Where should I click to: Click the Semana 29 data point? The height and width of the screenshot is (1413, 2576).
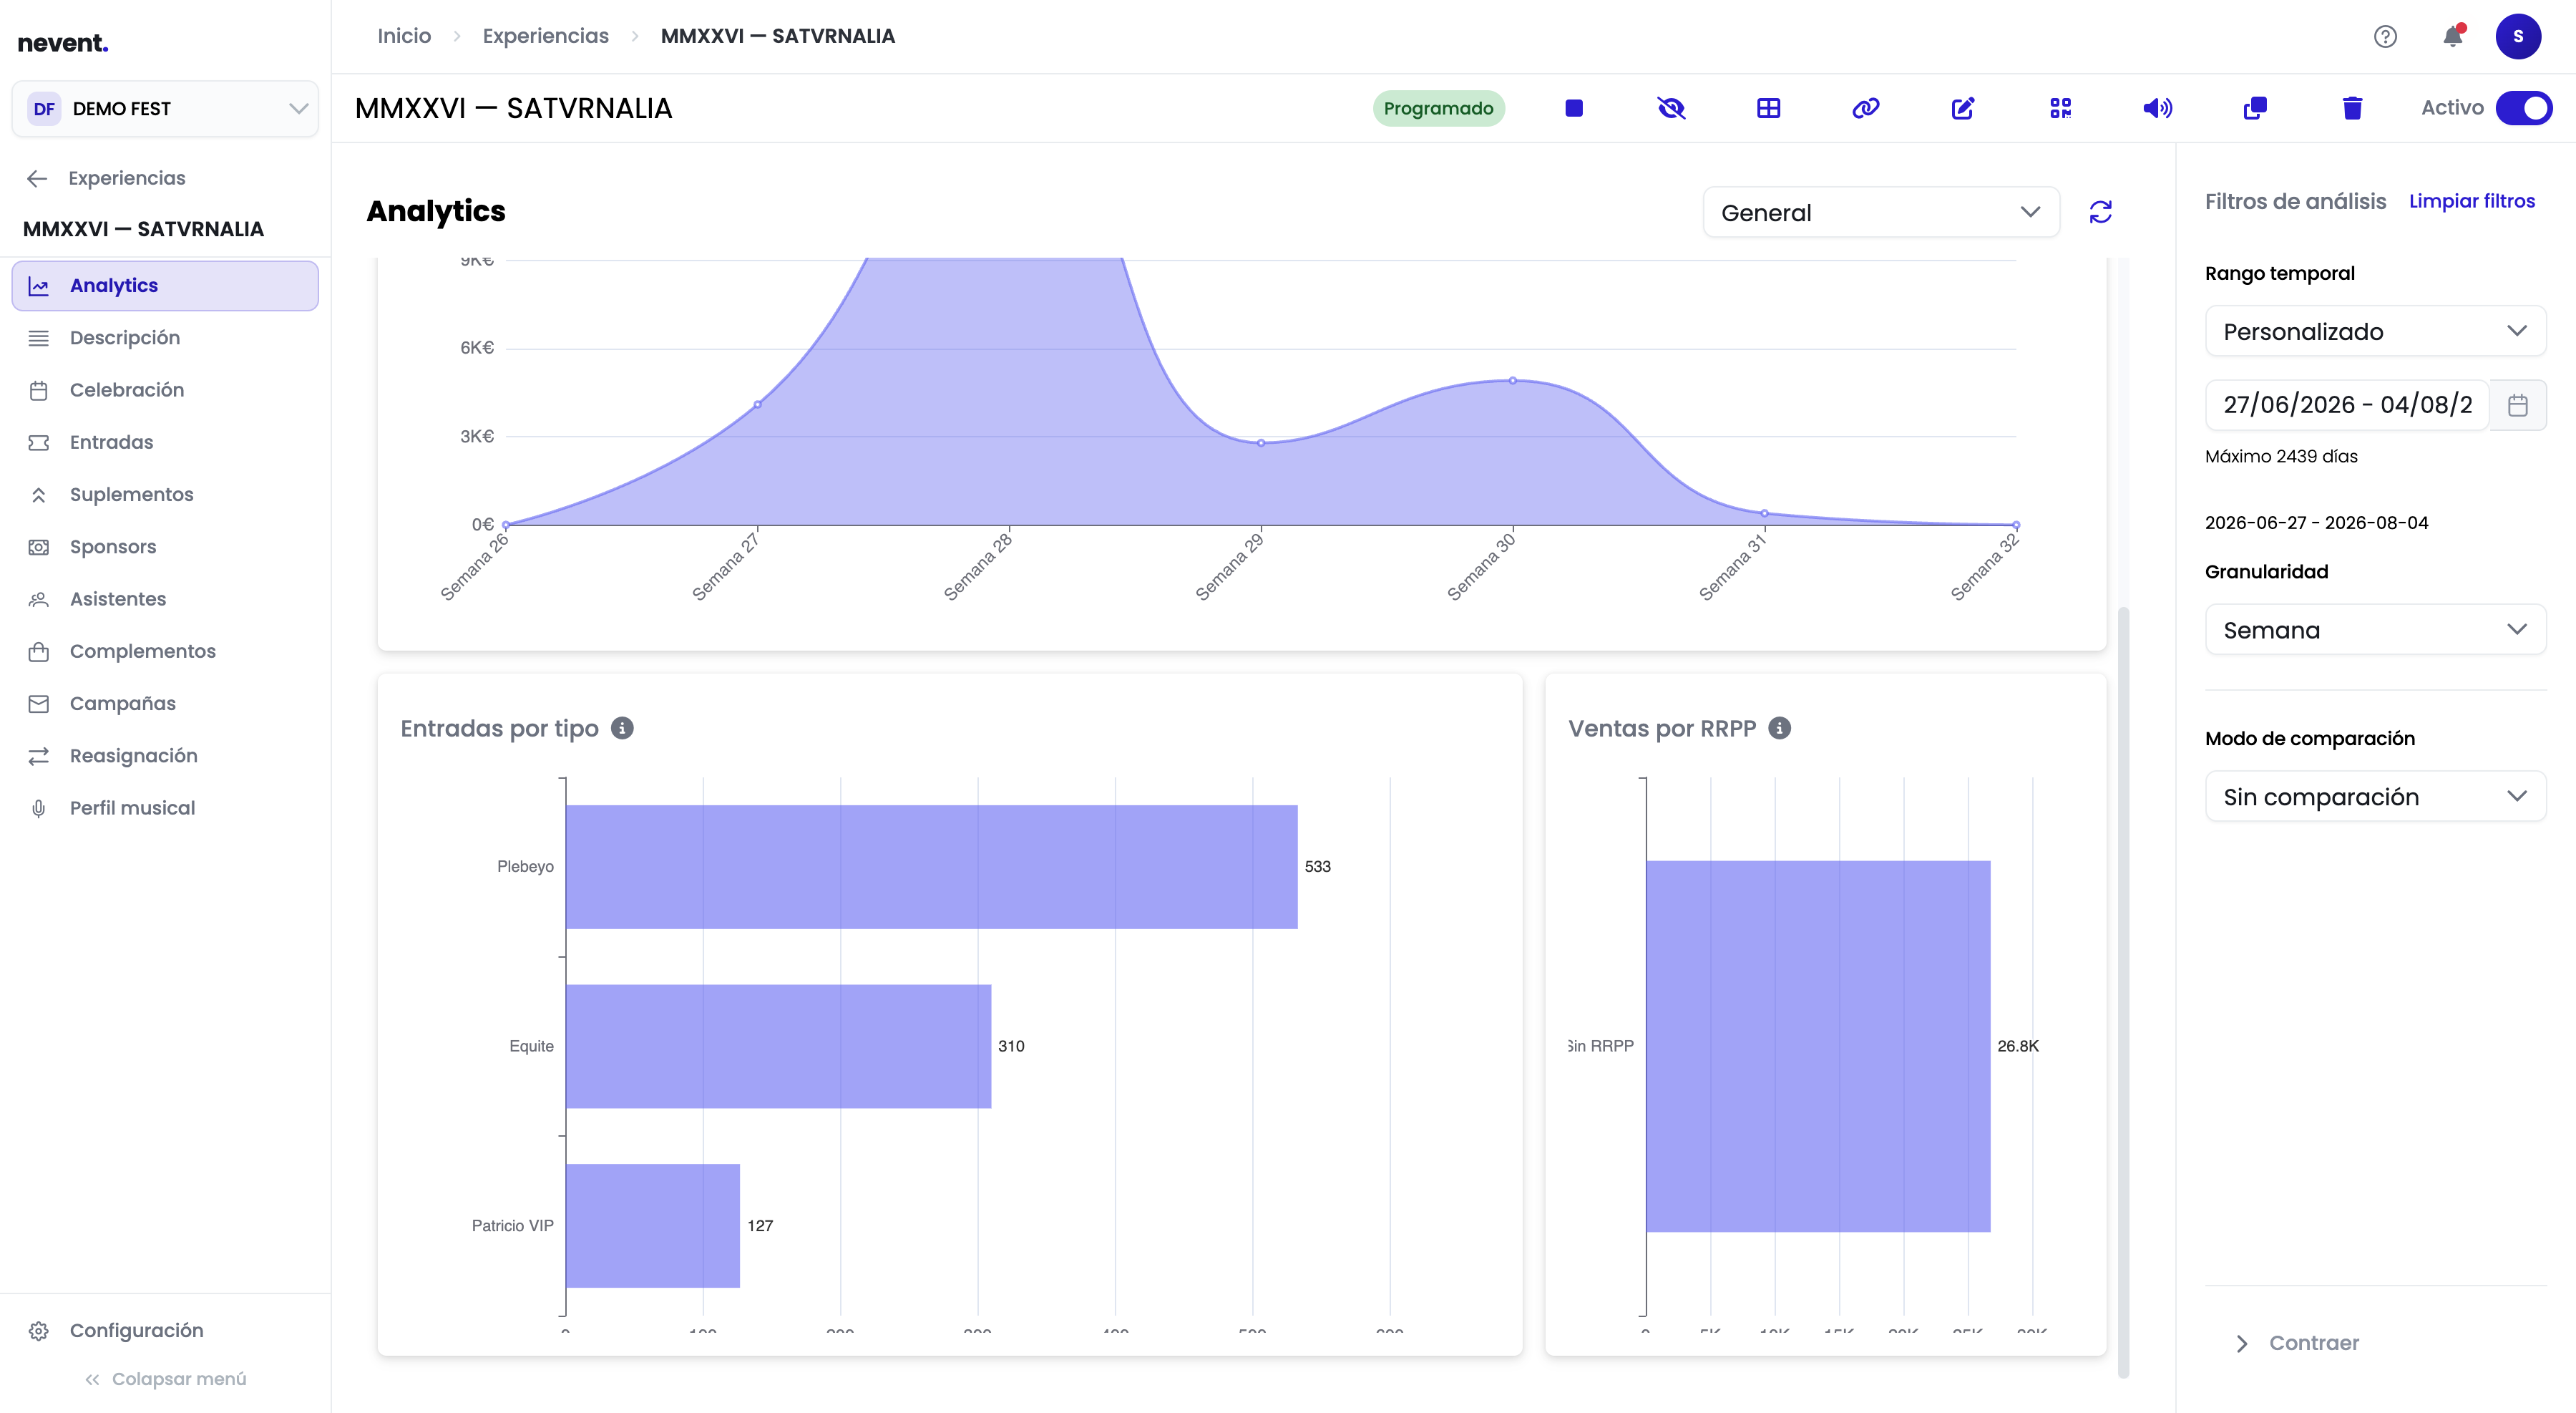point(1261,443)
